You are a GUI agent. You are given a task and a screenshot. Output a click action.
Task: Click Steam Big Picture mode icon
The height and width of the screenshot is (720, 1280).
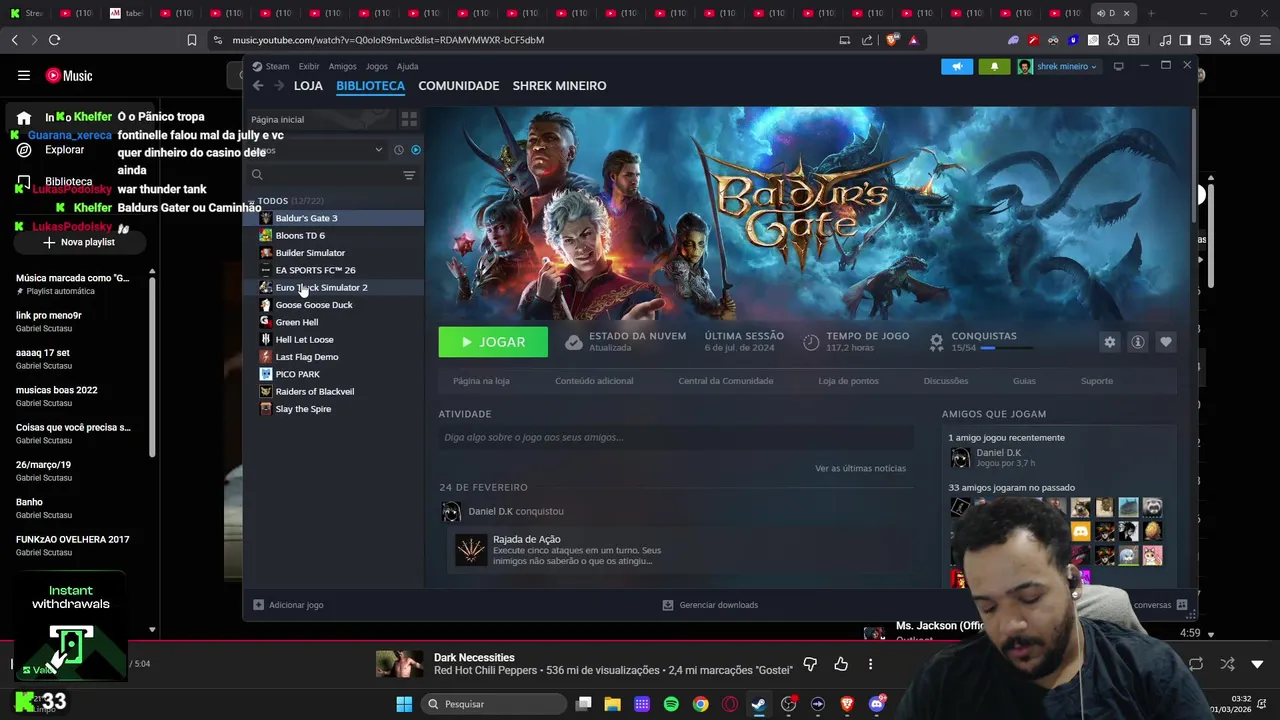[1119, 66]
